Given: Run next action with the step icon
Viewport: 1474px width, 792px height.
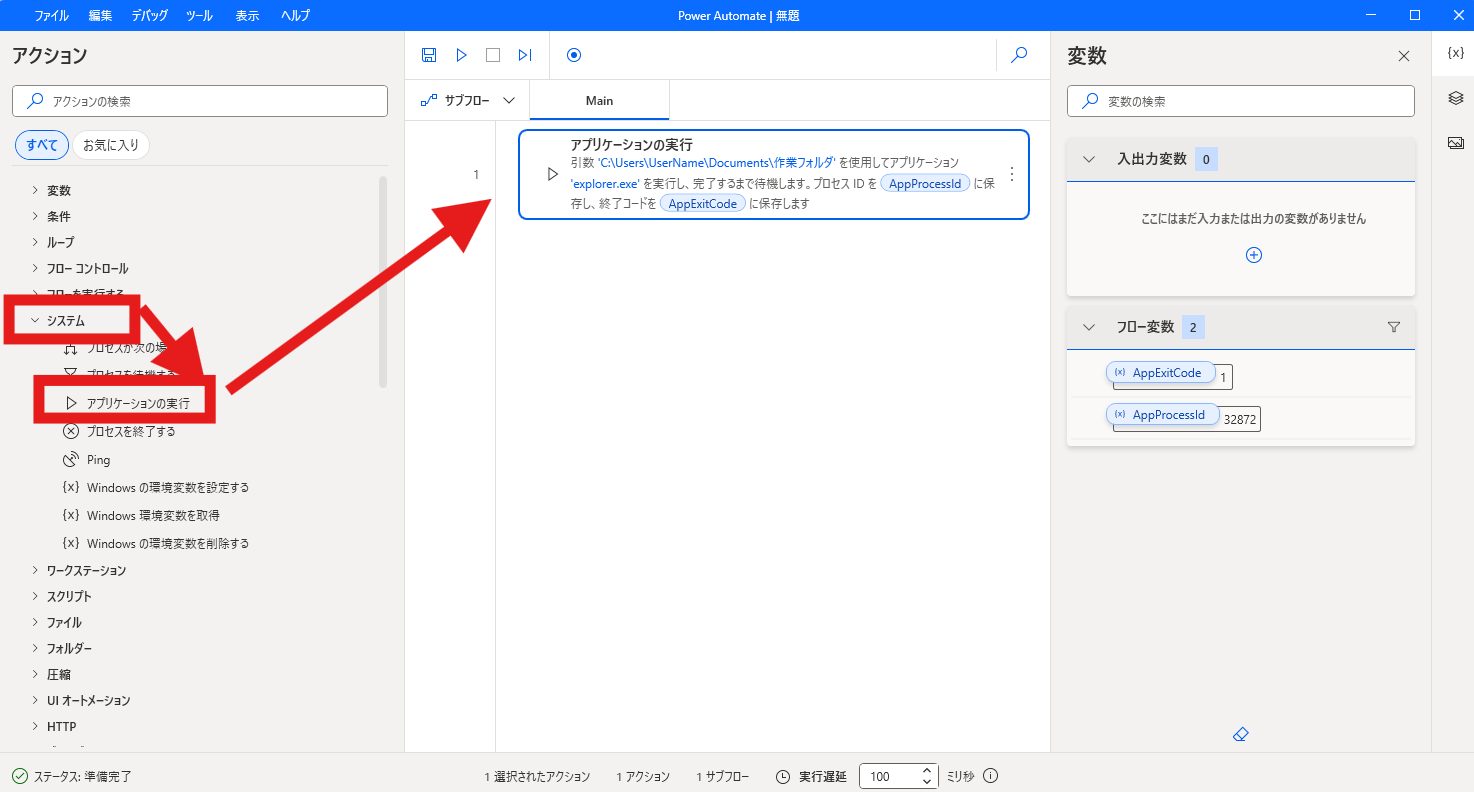Looking at the screenshot, I should (x=525, y=55).
